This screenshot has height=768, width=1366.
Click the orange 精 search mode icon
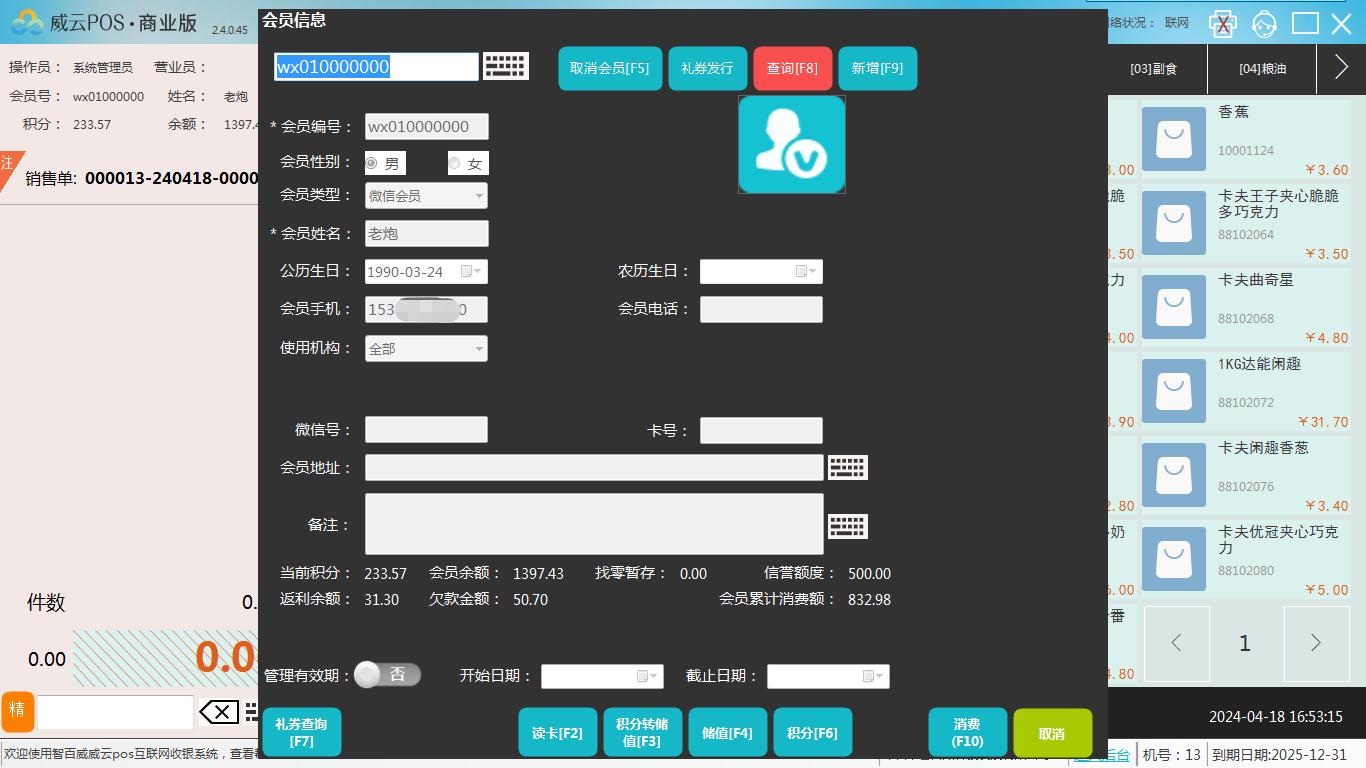pyautogui.click(x=17, y=711)
